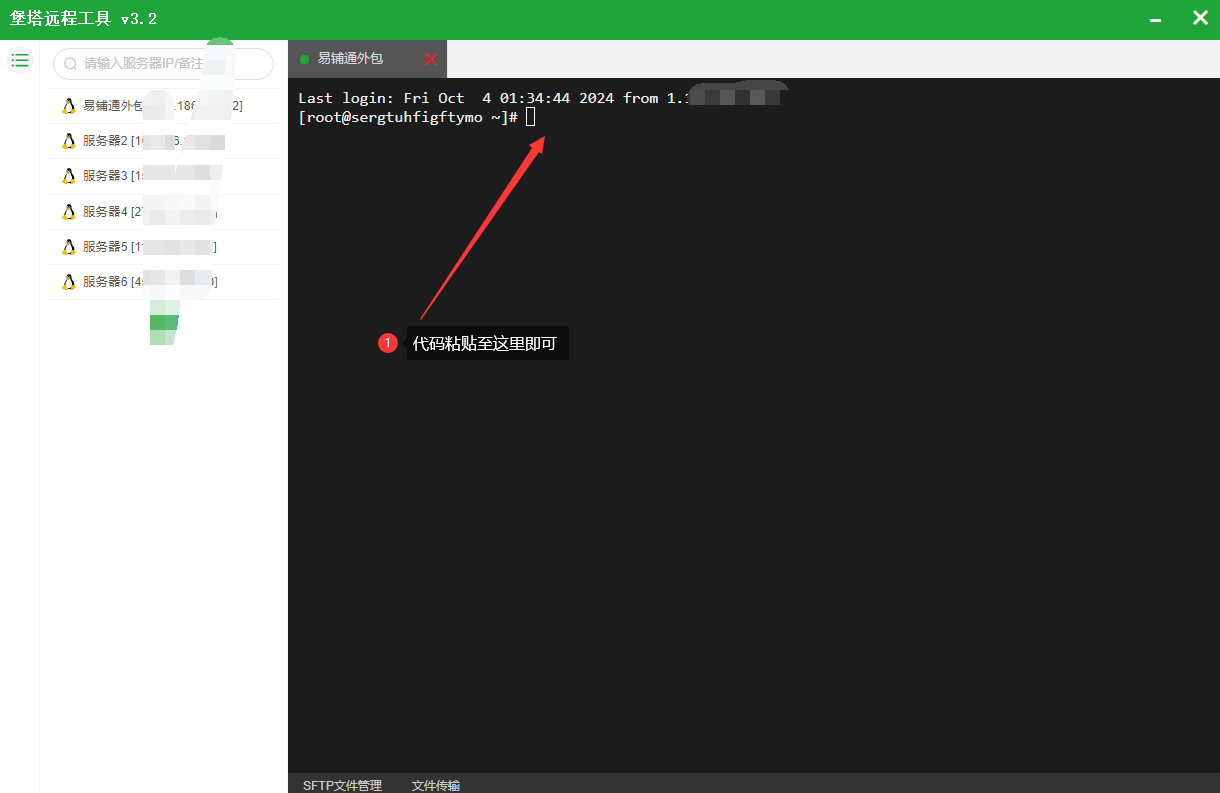Click the search magnifier icon
Viewport: 1220px width, 793px height.
(70, 63)
